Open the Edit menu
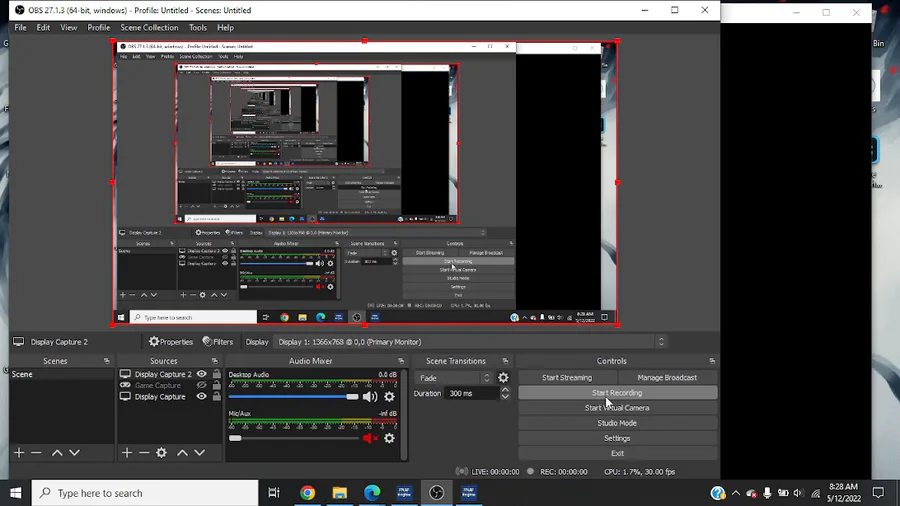The width and height of the screenshot is (900, 506). 43,28
